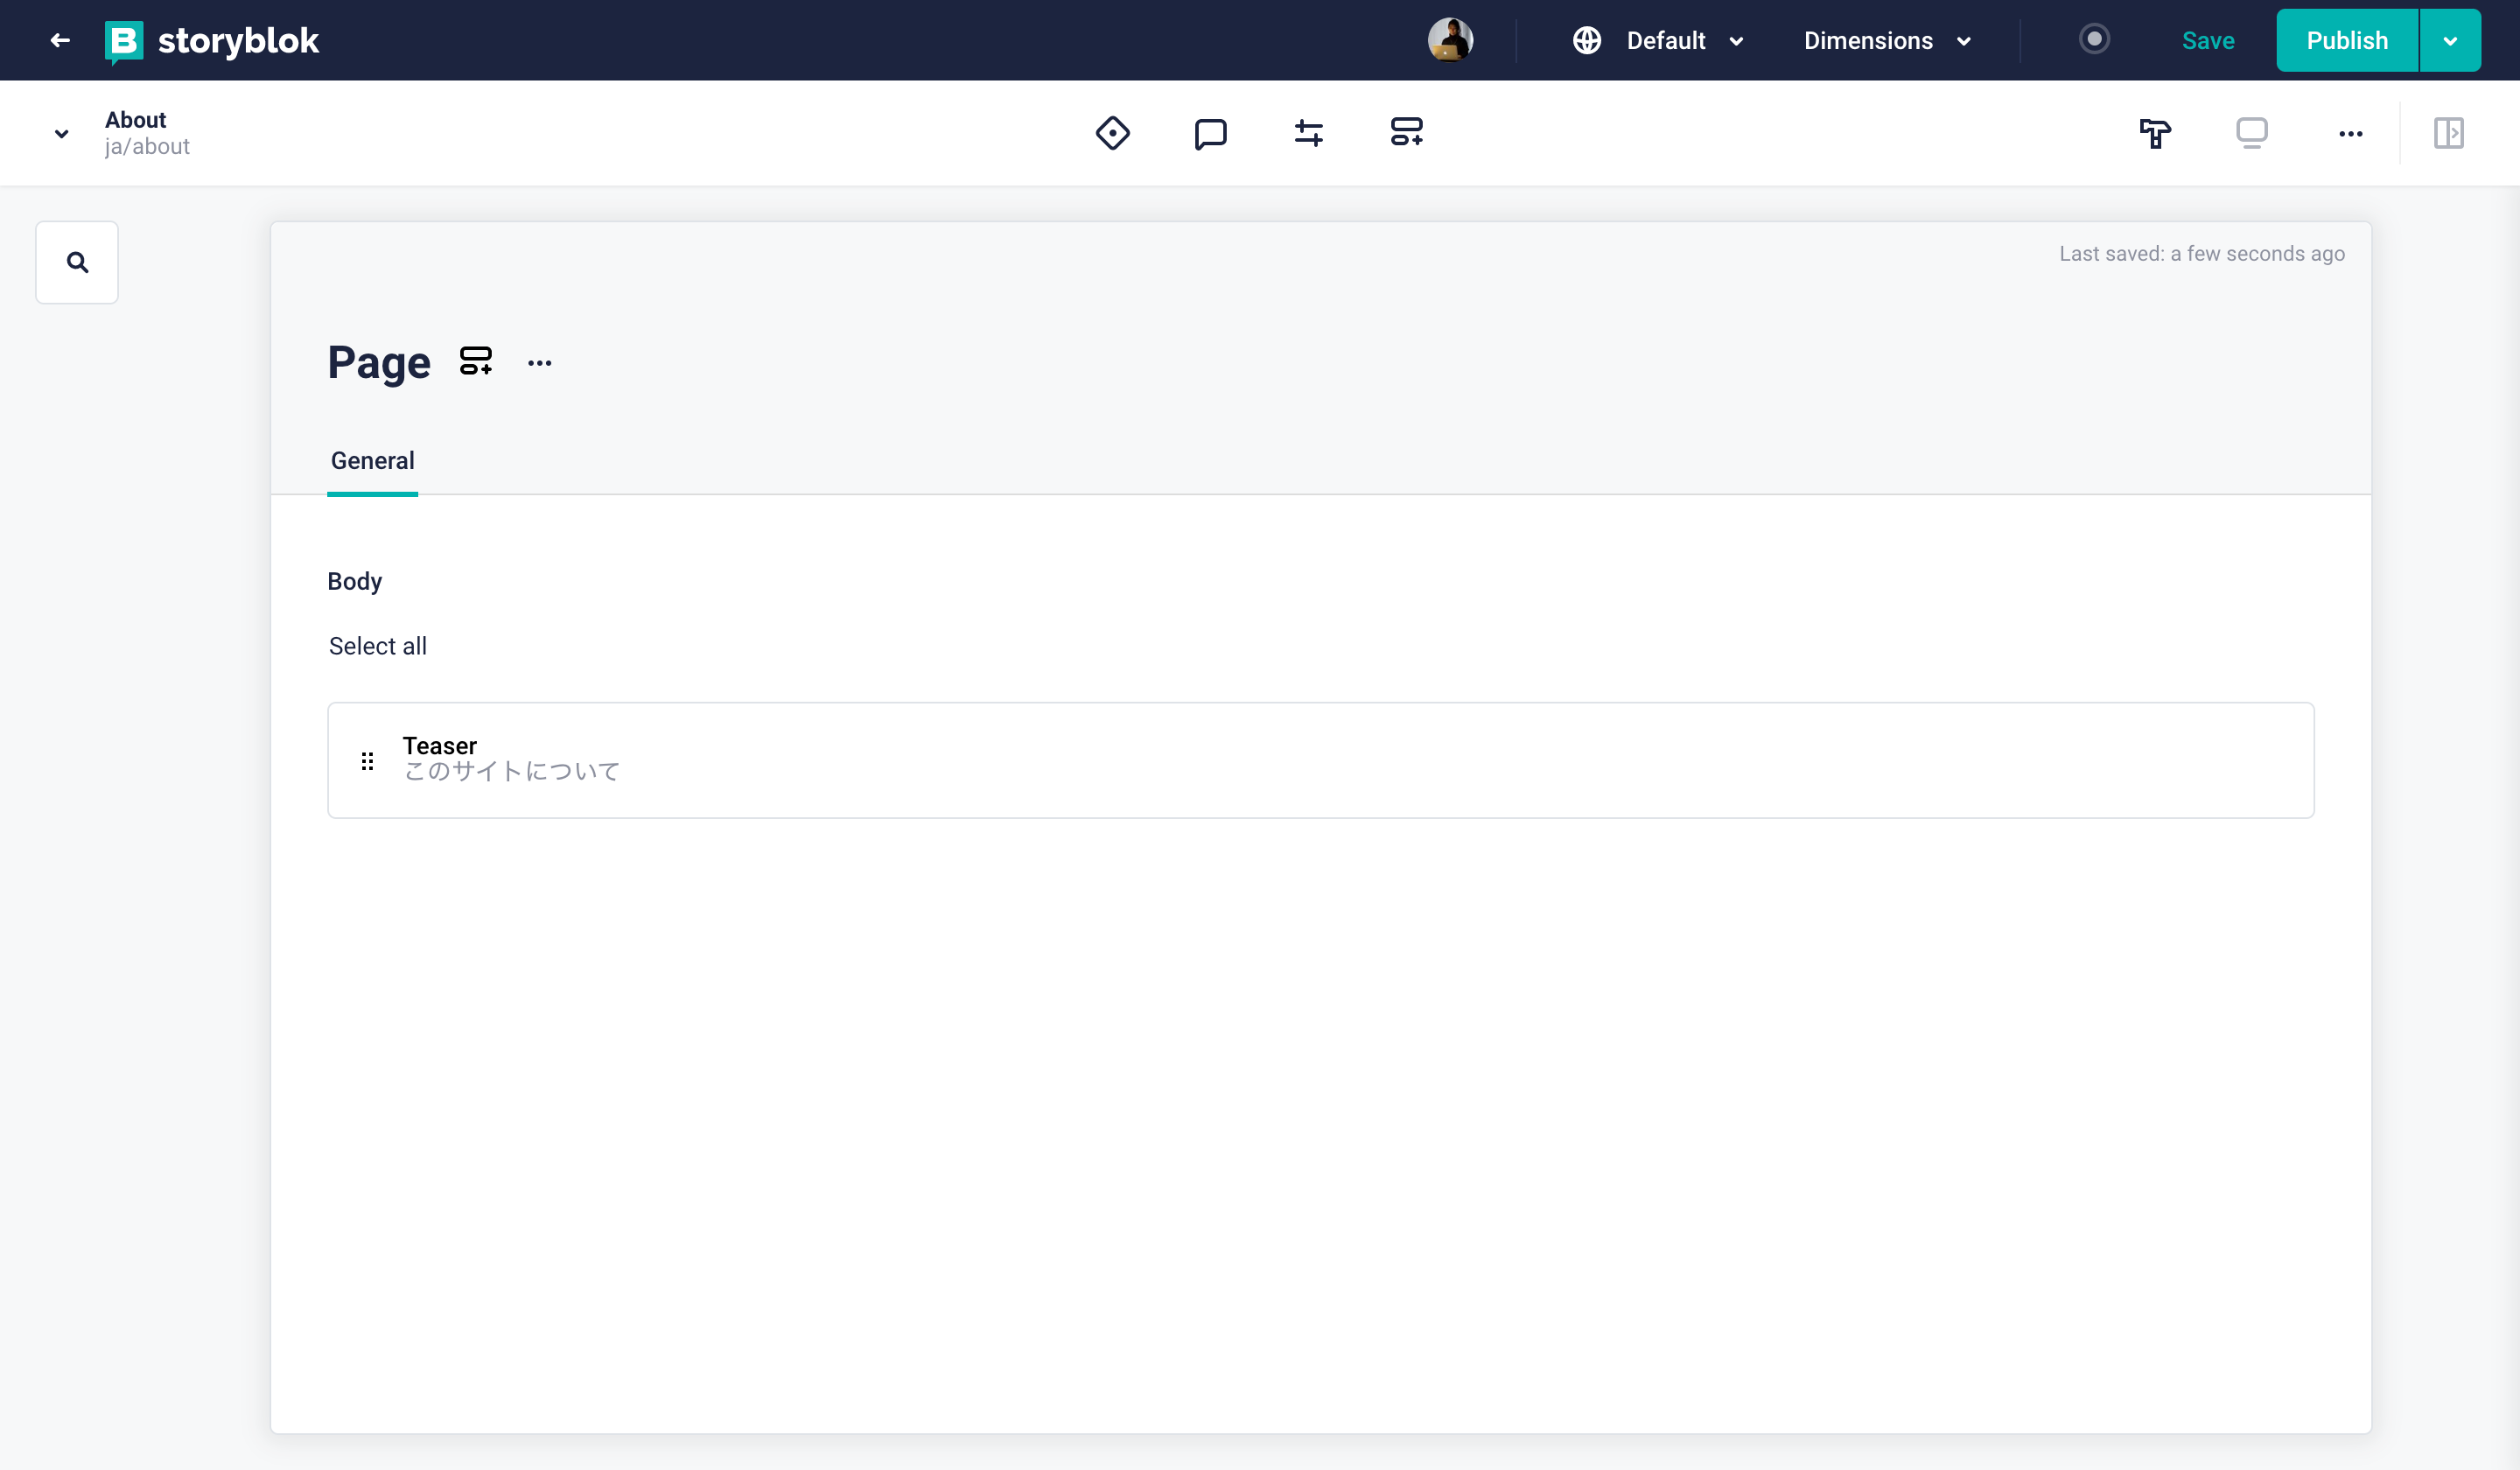Open the three-dot menu beside Page heading
This screenshot has width=2520, height=1470.
[x=539, y=363]
